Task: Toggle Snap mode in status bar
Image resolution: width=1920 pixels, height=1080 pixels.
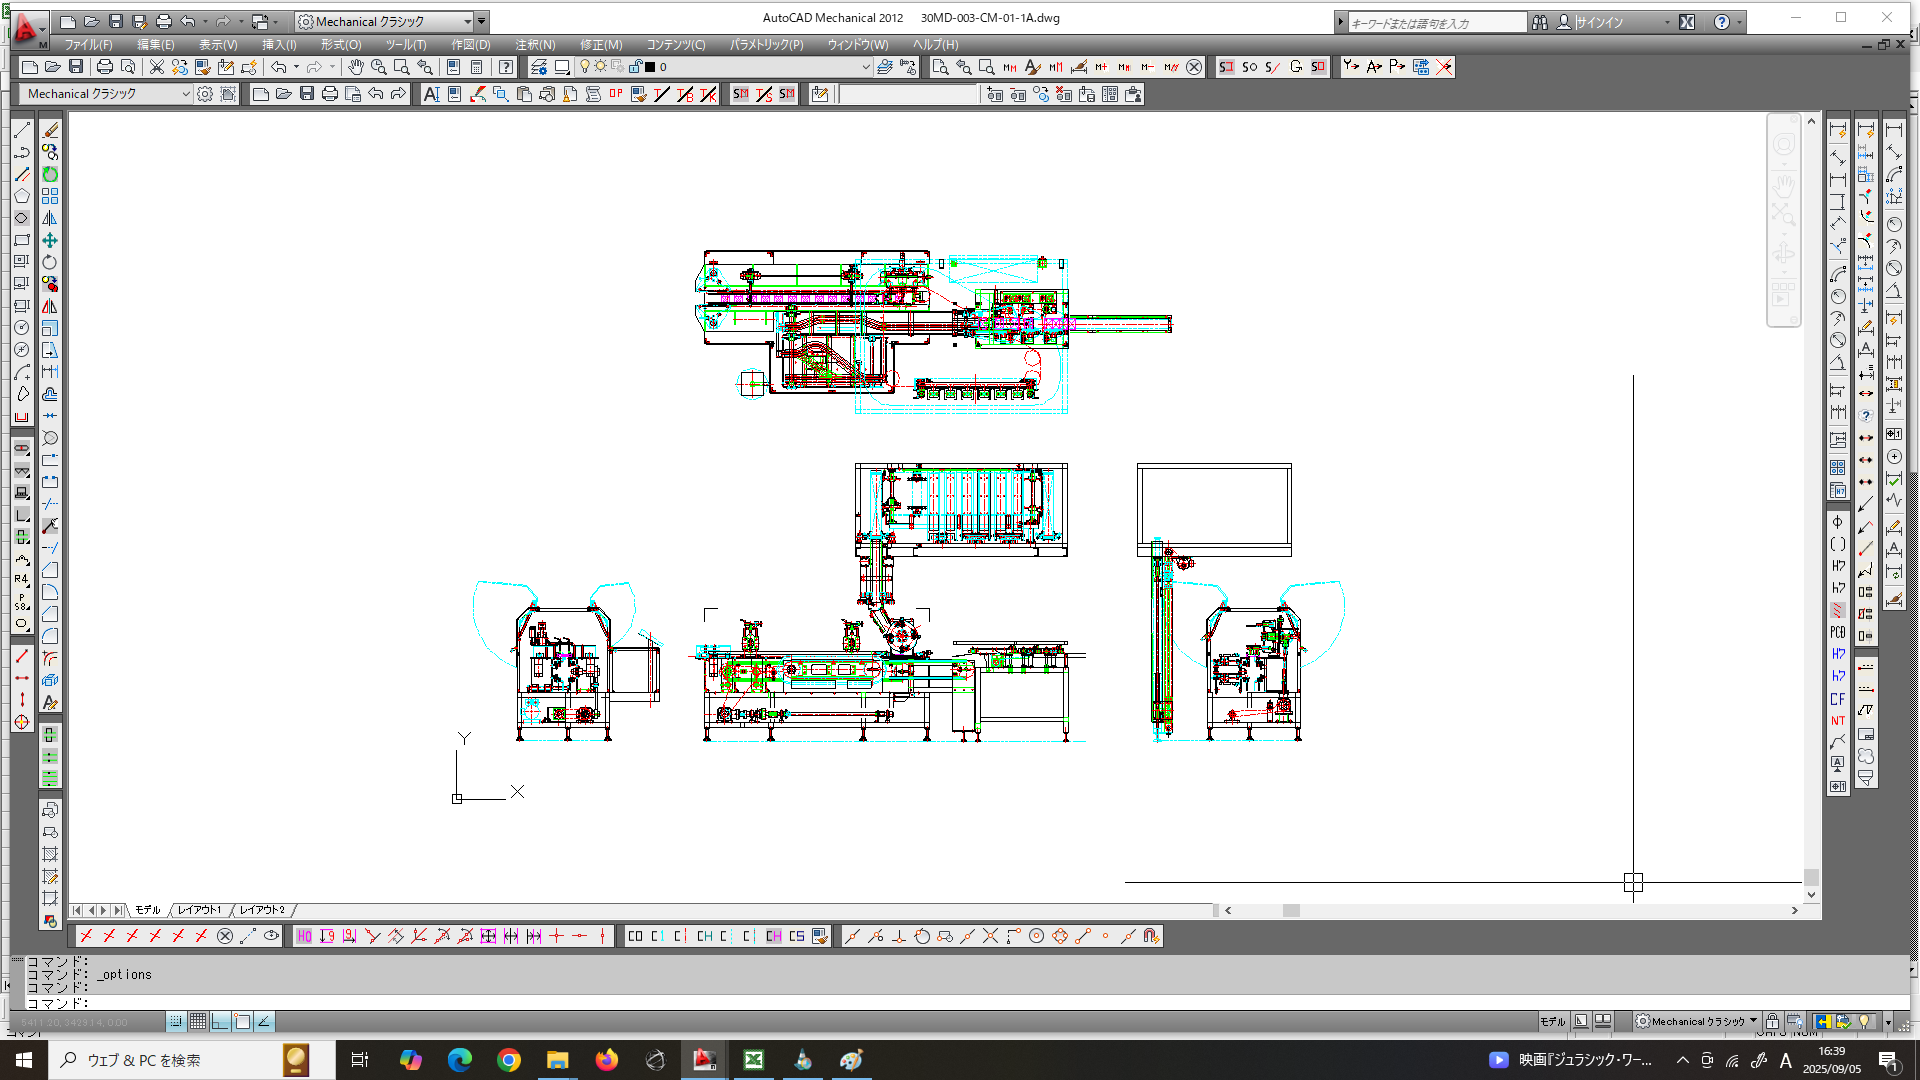Action: [x=176, y=1021]
